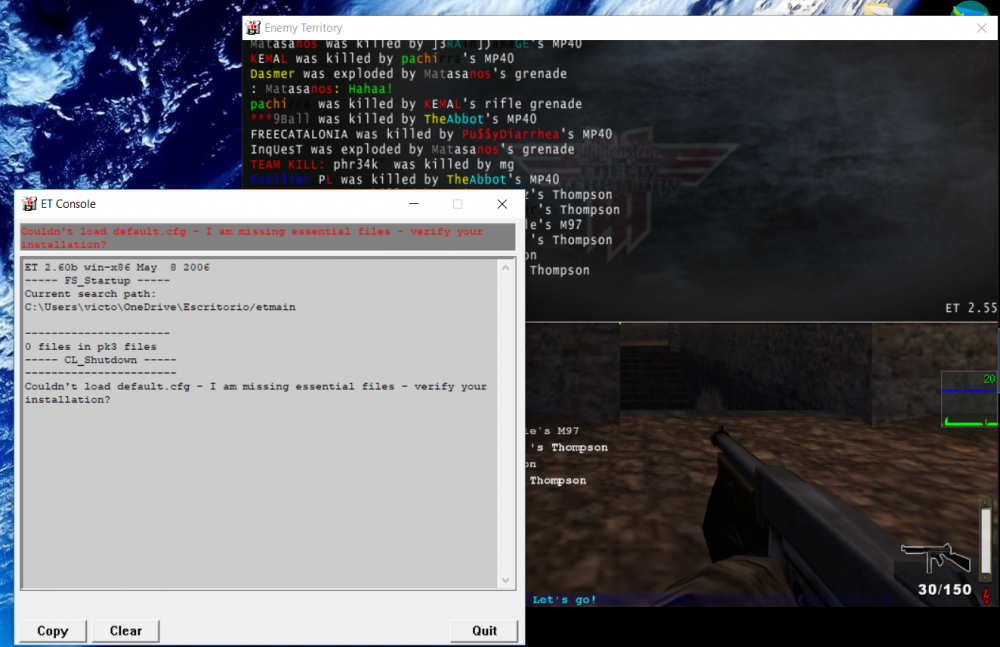Screen dimensions: 1000x647
Task: Clear the ET Console log
Action: [126, 630]
